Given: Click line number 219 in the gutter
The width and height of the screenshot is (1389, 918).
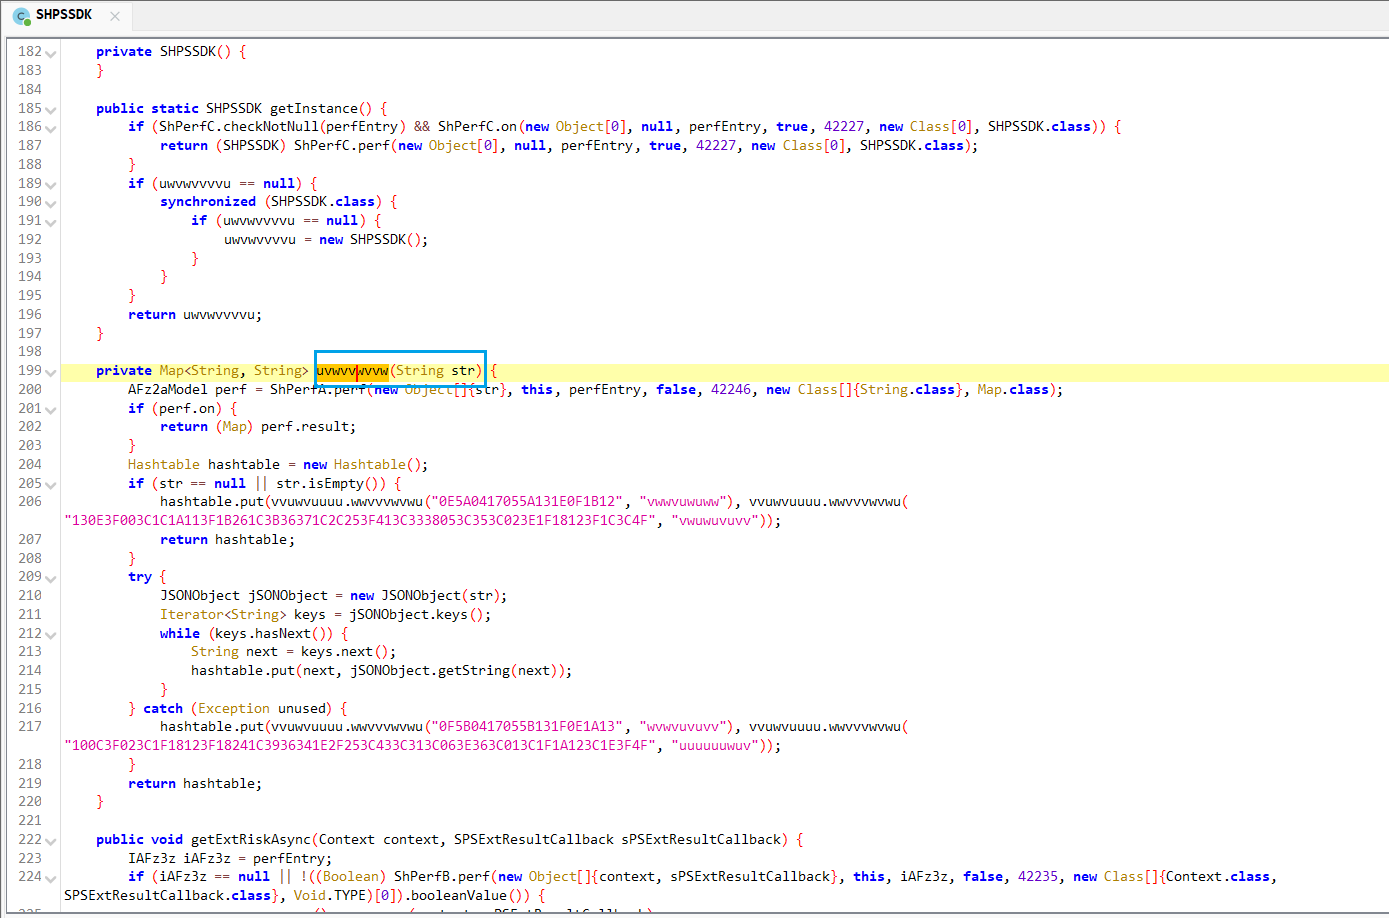Looking at the screenshot, I should 30,783.
